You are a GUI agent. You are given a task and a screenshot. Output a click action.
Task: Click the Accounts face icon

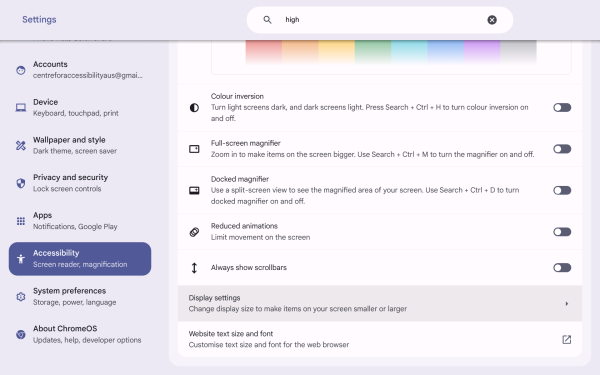coord(21,70)
